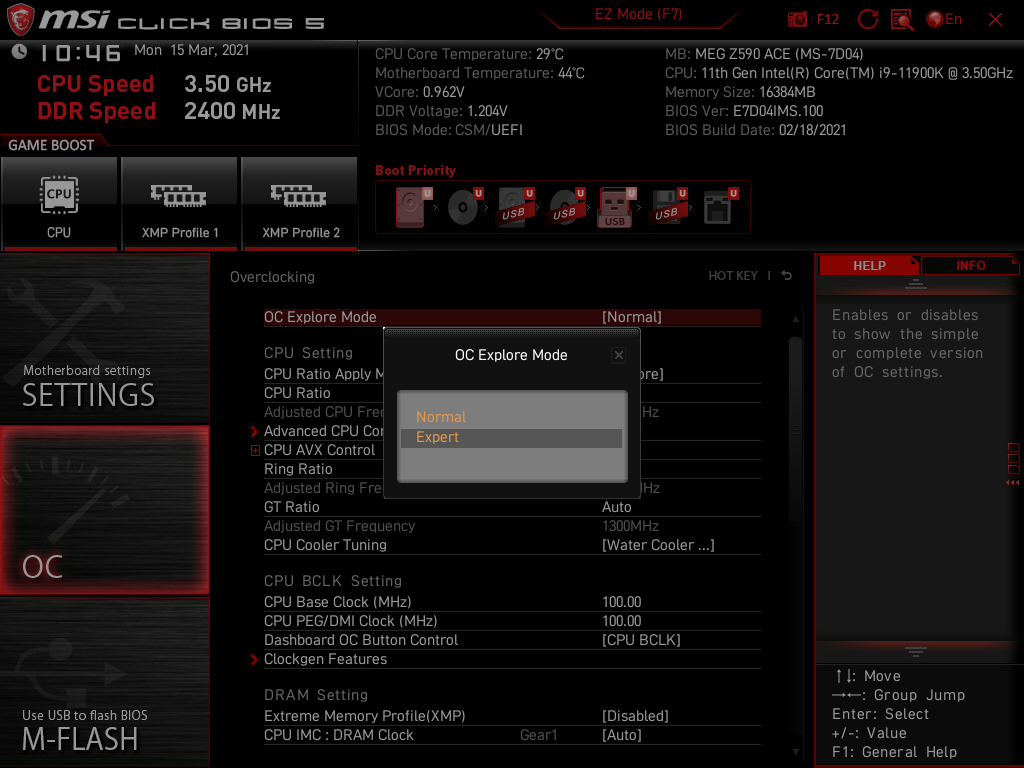Select the CPU Ratio row
The image size is (1024, 768).
[x=512, y=393]
